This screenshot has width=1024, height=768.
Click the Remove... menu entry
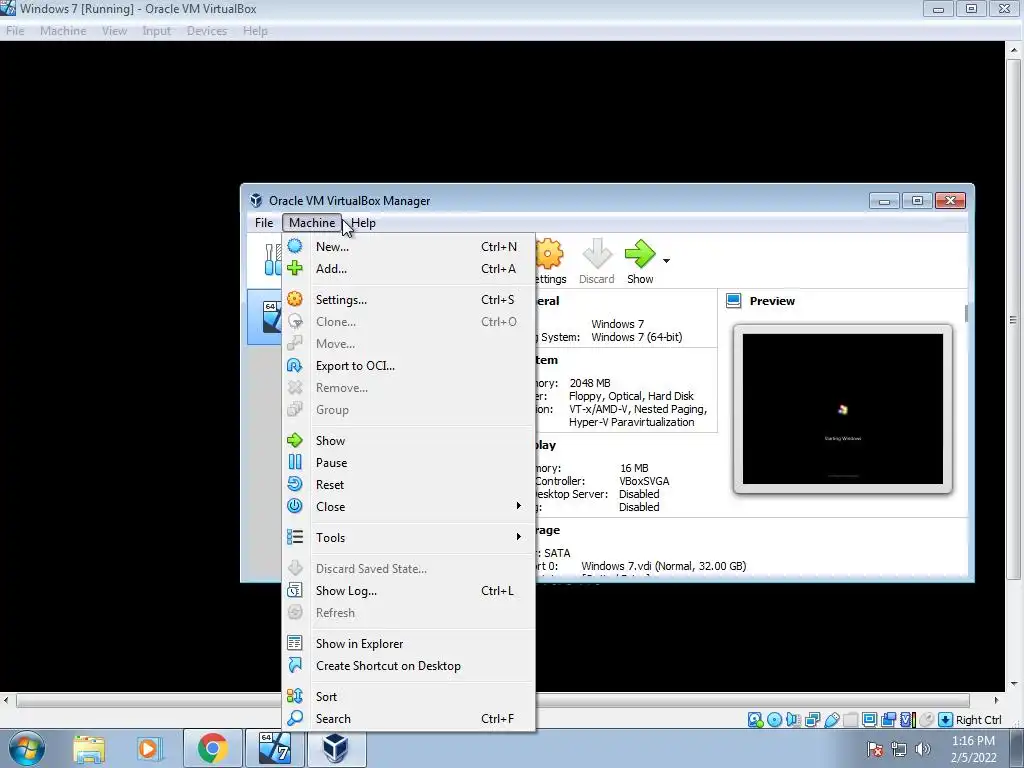409,388
